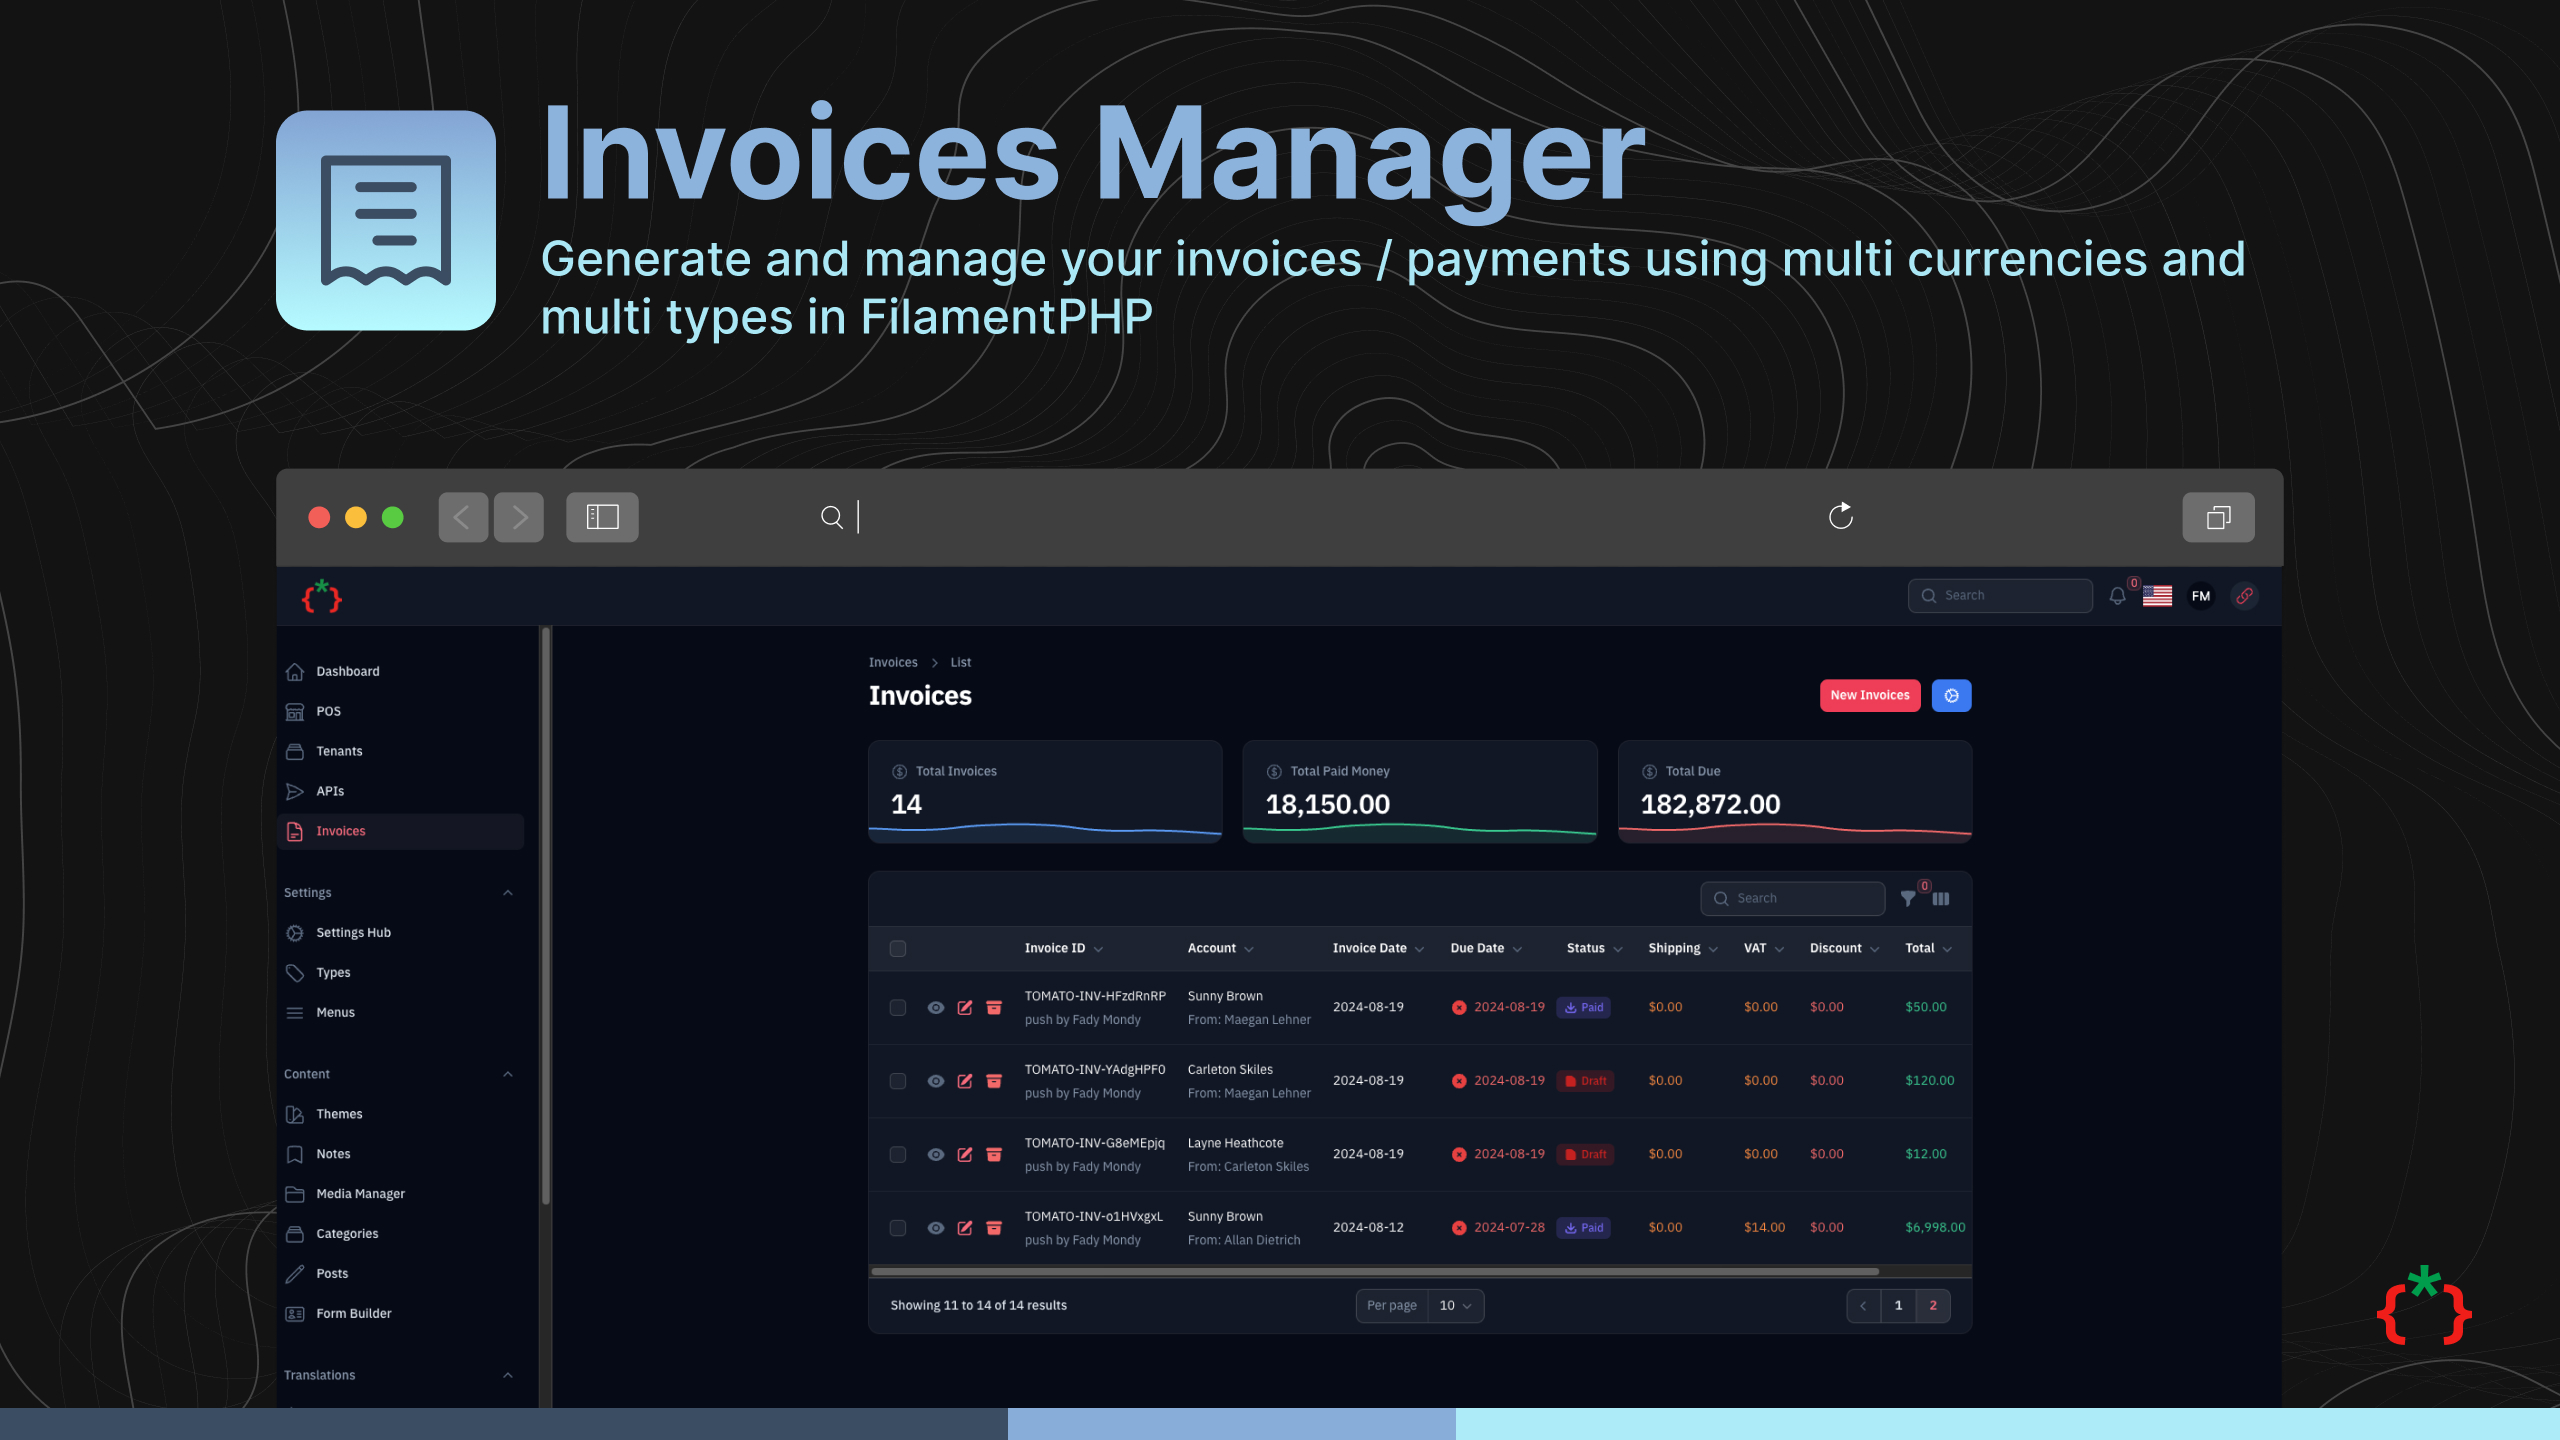Open Invoices breadcrumb link
2560x1440 pixels.
[x=892, y=662]
